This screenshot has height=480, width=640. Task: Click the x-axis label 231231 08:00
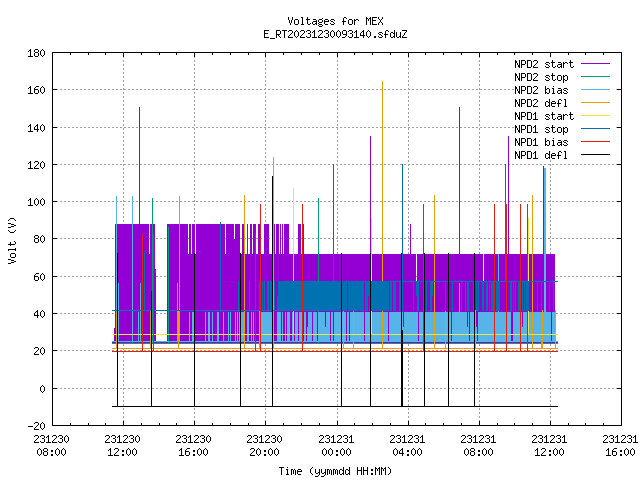tap(478, 446)
